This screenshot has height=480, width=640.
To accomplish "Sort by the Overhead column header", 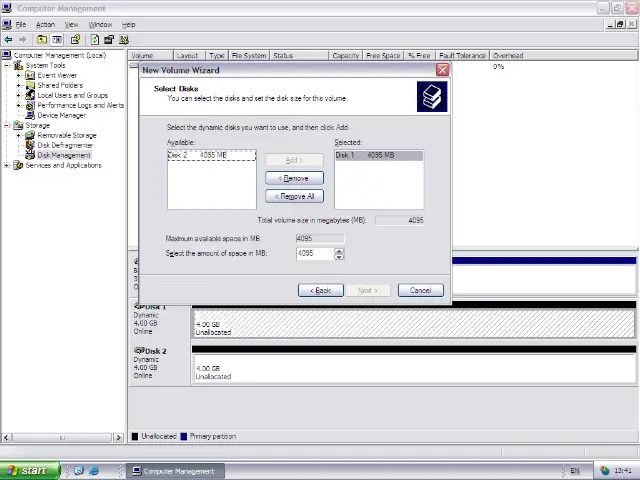I will (563, 56).
